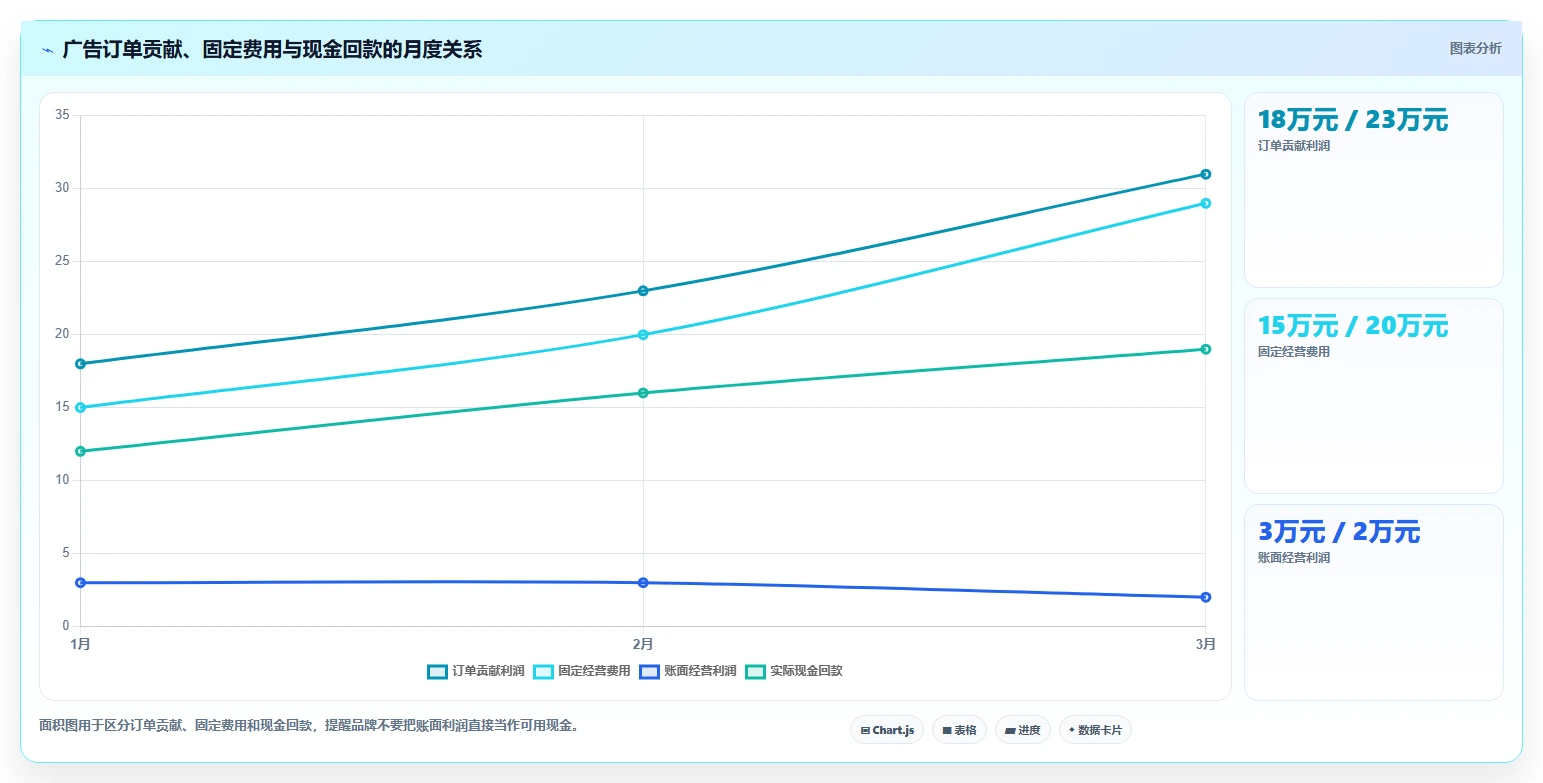
Task: Click the 数据卡片 tag chip
Action: click(x=1095, y=730)
